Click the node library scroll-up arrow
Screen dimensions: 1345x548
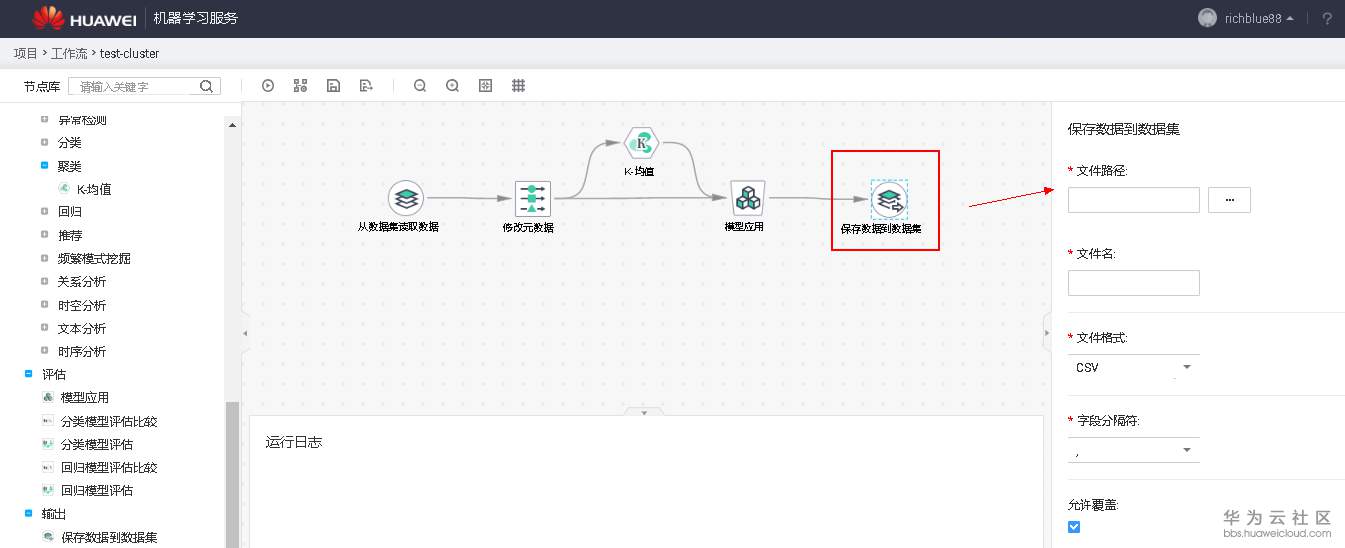click(233, 126)
